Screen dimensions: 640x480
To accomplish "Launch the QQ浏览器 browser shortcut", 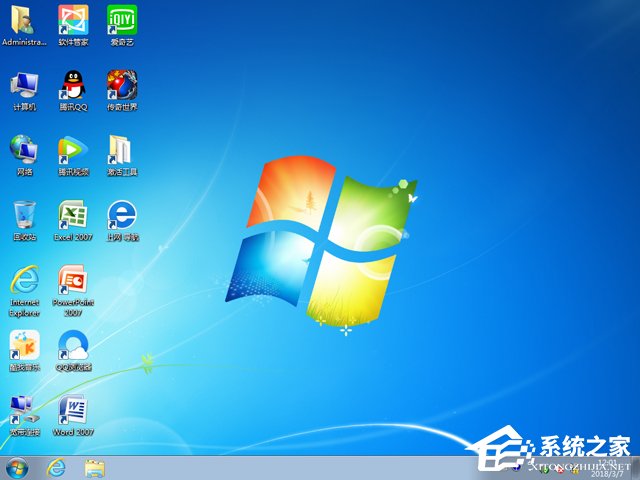I will point(73,346).
